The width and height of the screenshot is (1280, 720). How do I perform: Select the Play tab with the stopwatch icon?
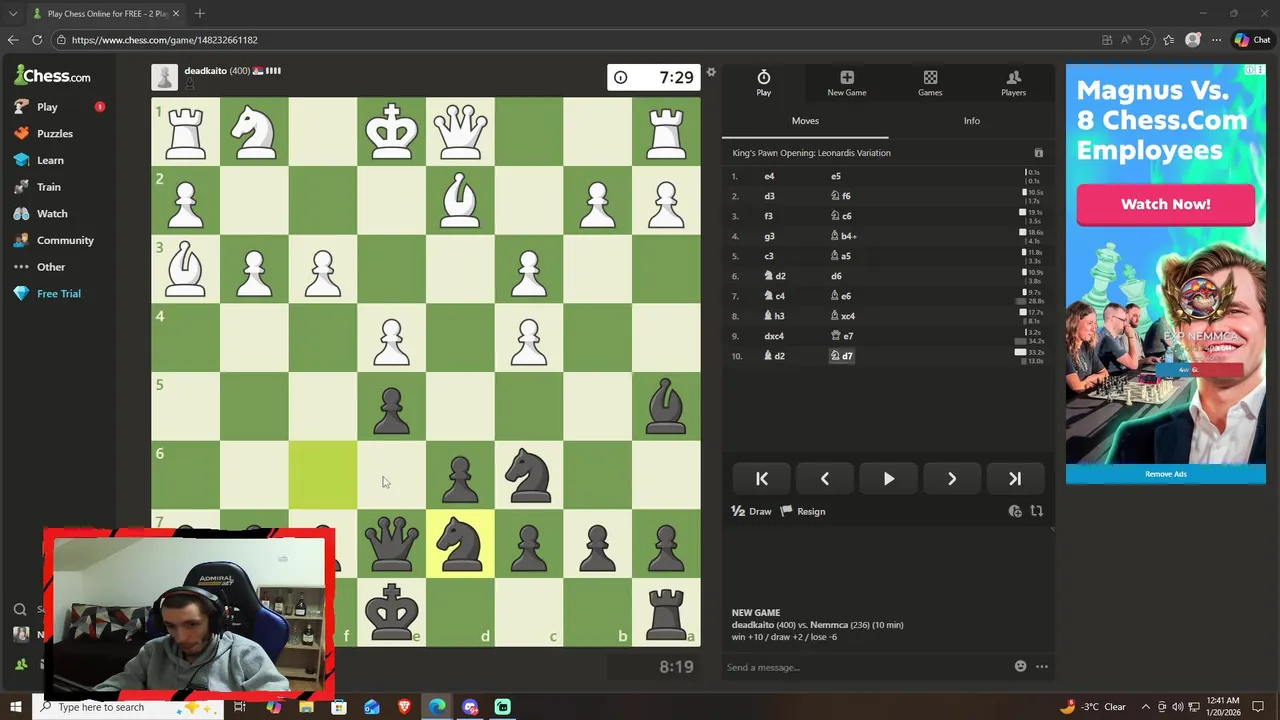(763, 83)
